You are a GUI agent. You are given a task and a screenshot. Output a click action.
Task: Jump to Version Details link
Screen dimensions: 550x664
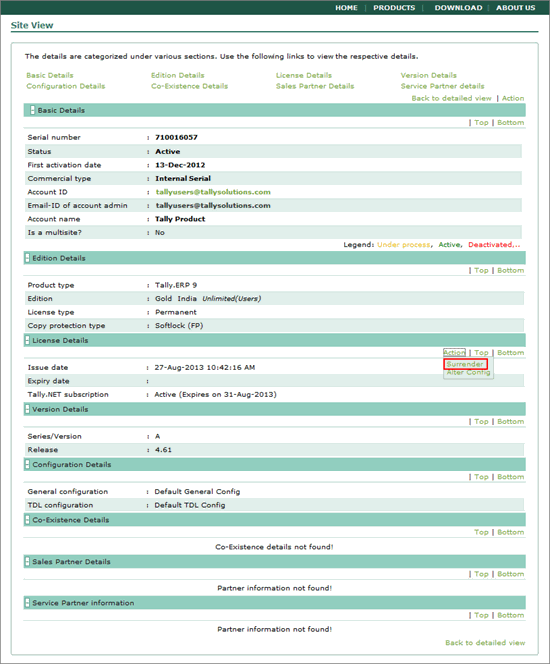(428, 75)
